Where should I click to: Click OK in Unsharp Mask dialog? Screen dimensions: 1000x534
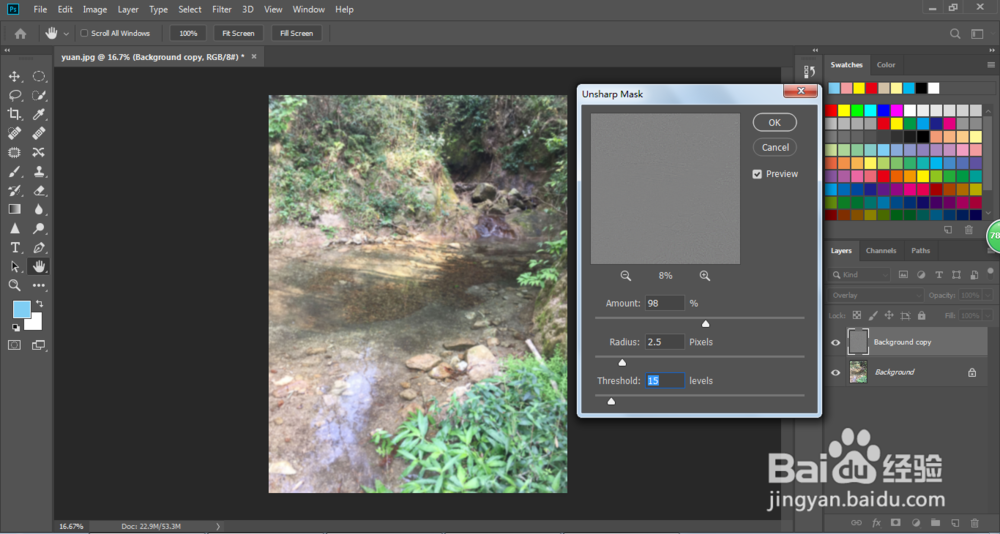[x=774, y=122]
